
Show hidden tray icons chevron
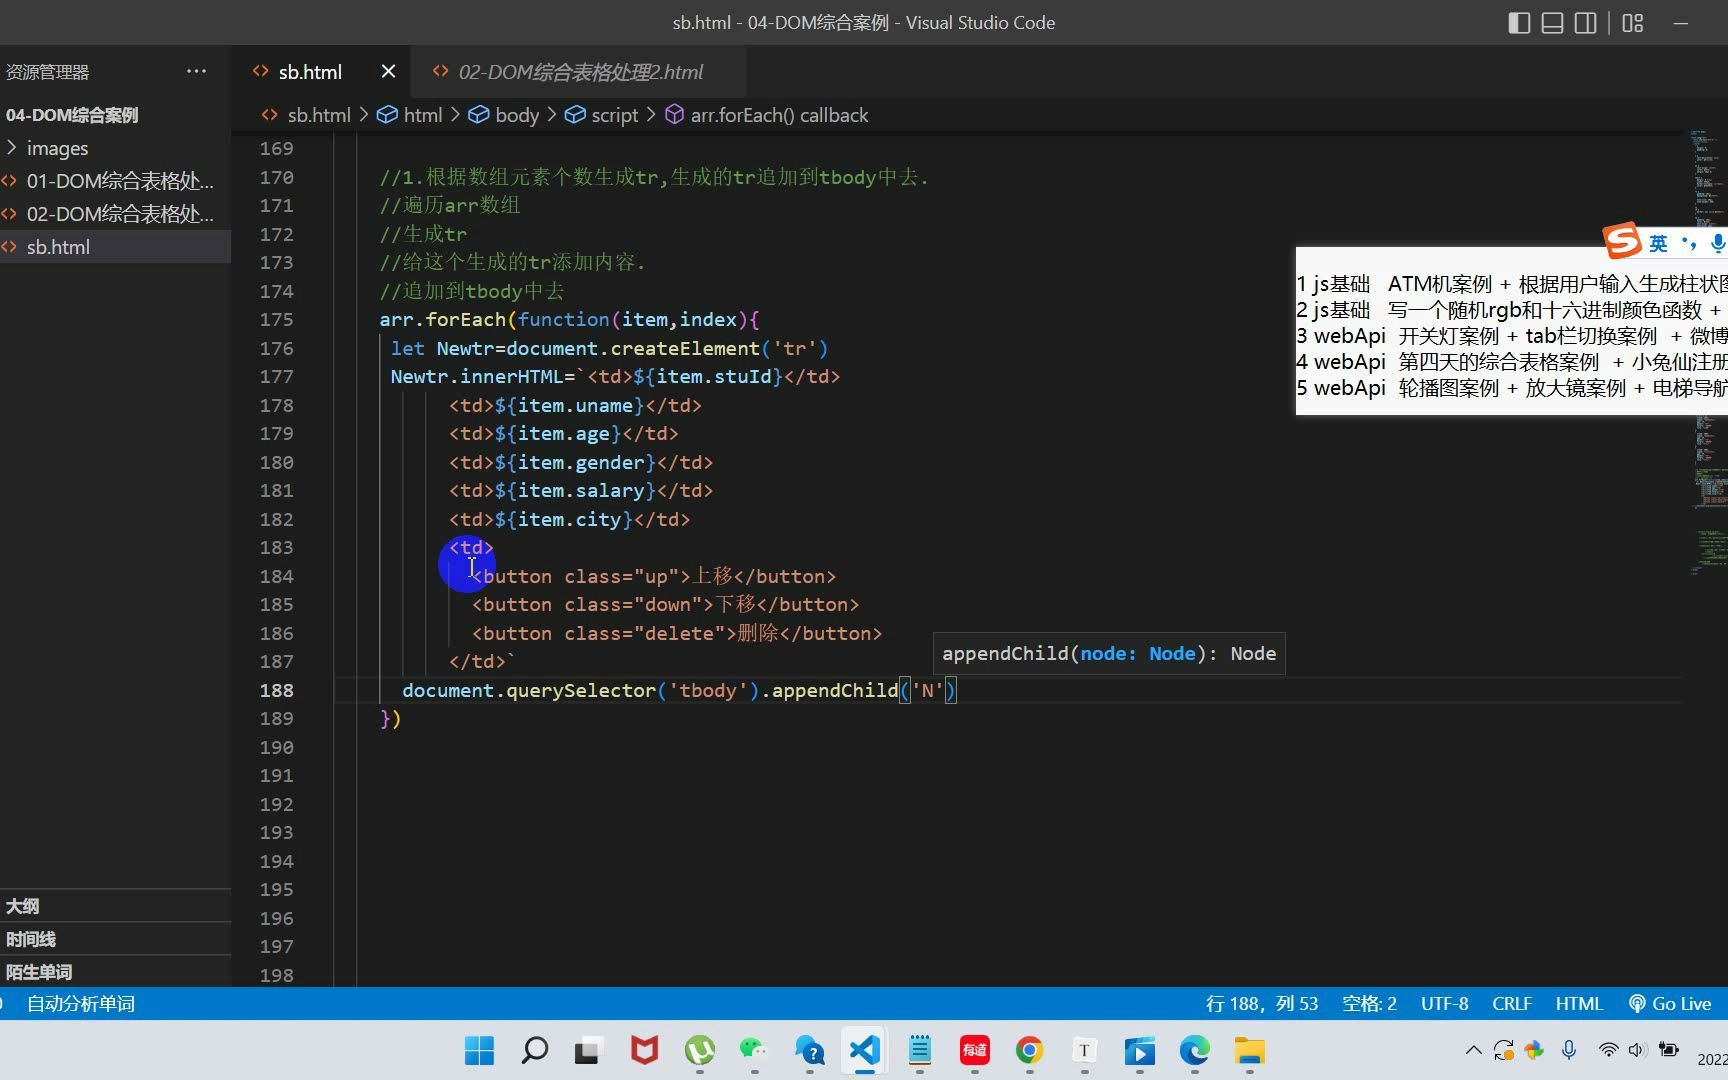1474,1050
